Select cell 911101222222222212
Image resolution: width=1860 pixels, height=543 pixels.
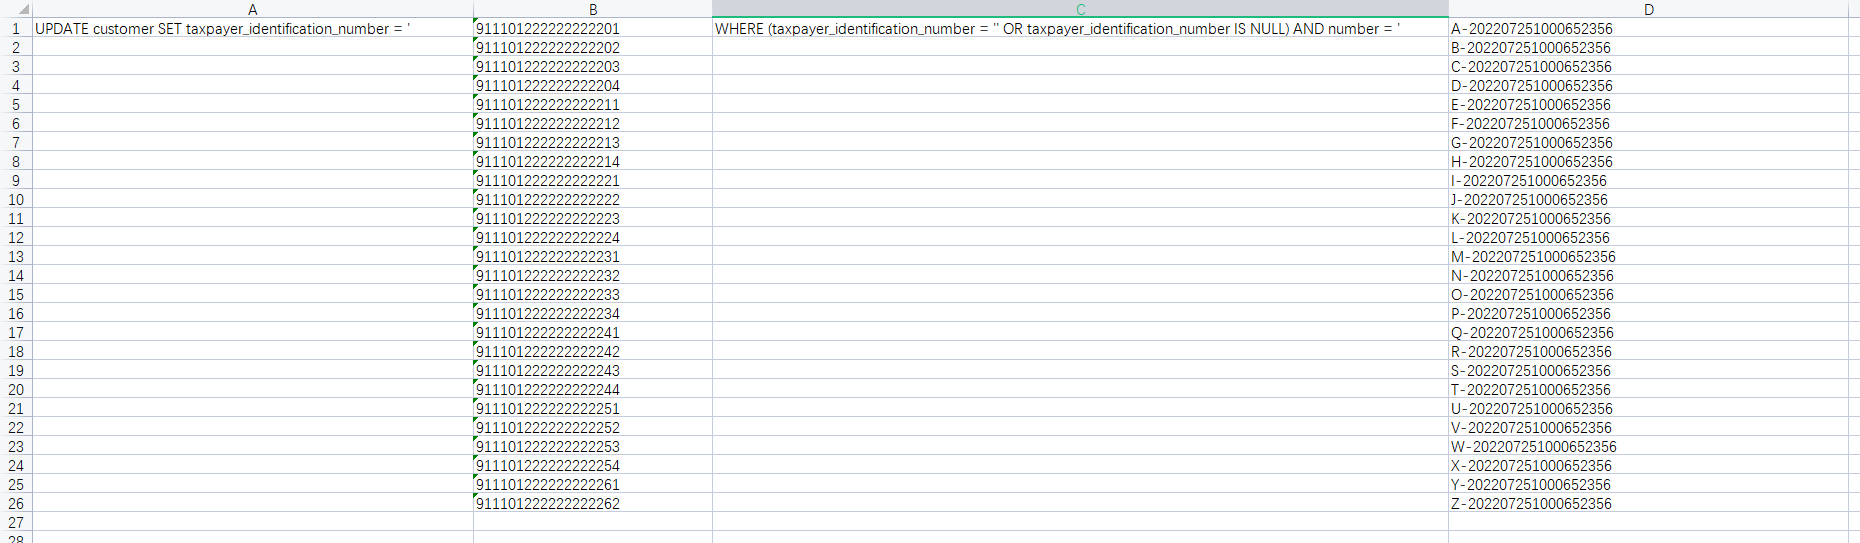pos(593,123)
